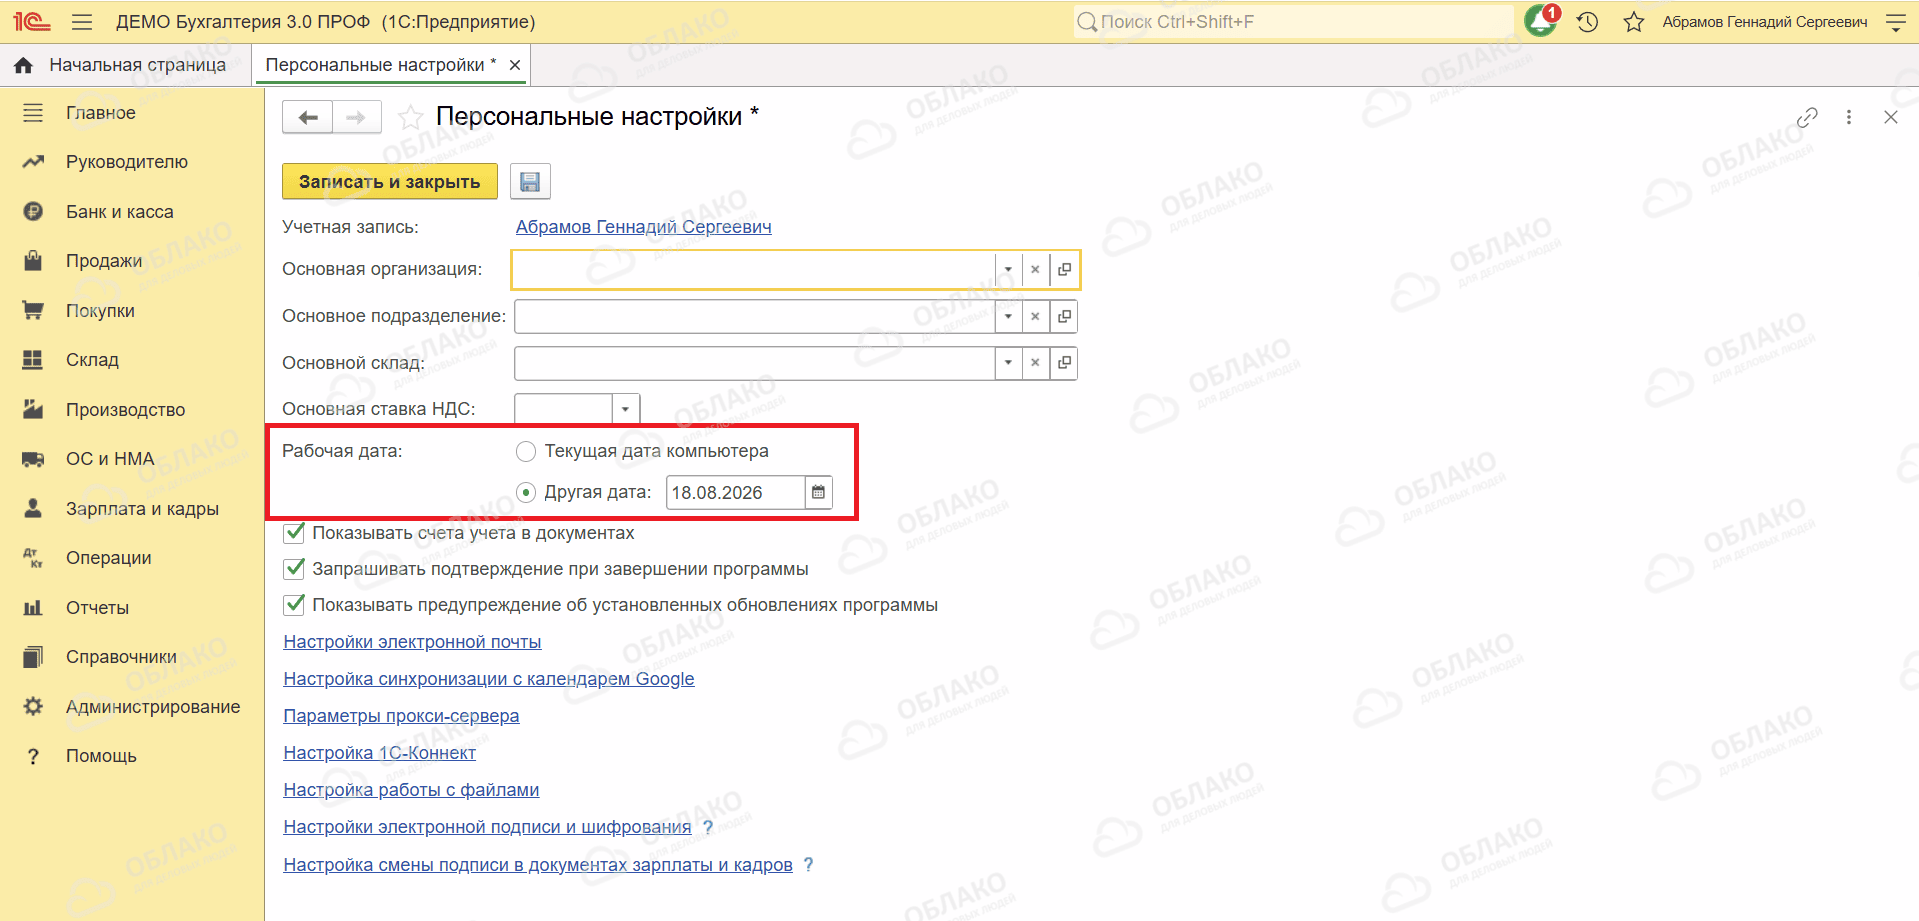Toggle Показывать счета учета в документах
The height and width of the screenshot is (921, 1919).
(294, 533)
